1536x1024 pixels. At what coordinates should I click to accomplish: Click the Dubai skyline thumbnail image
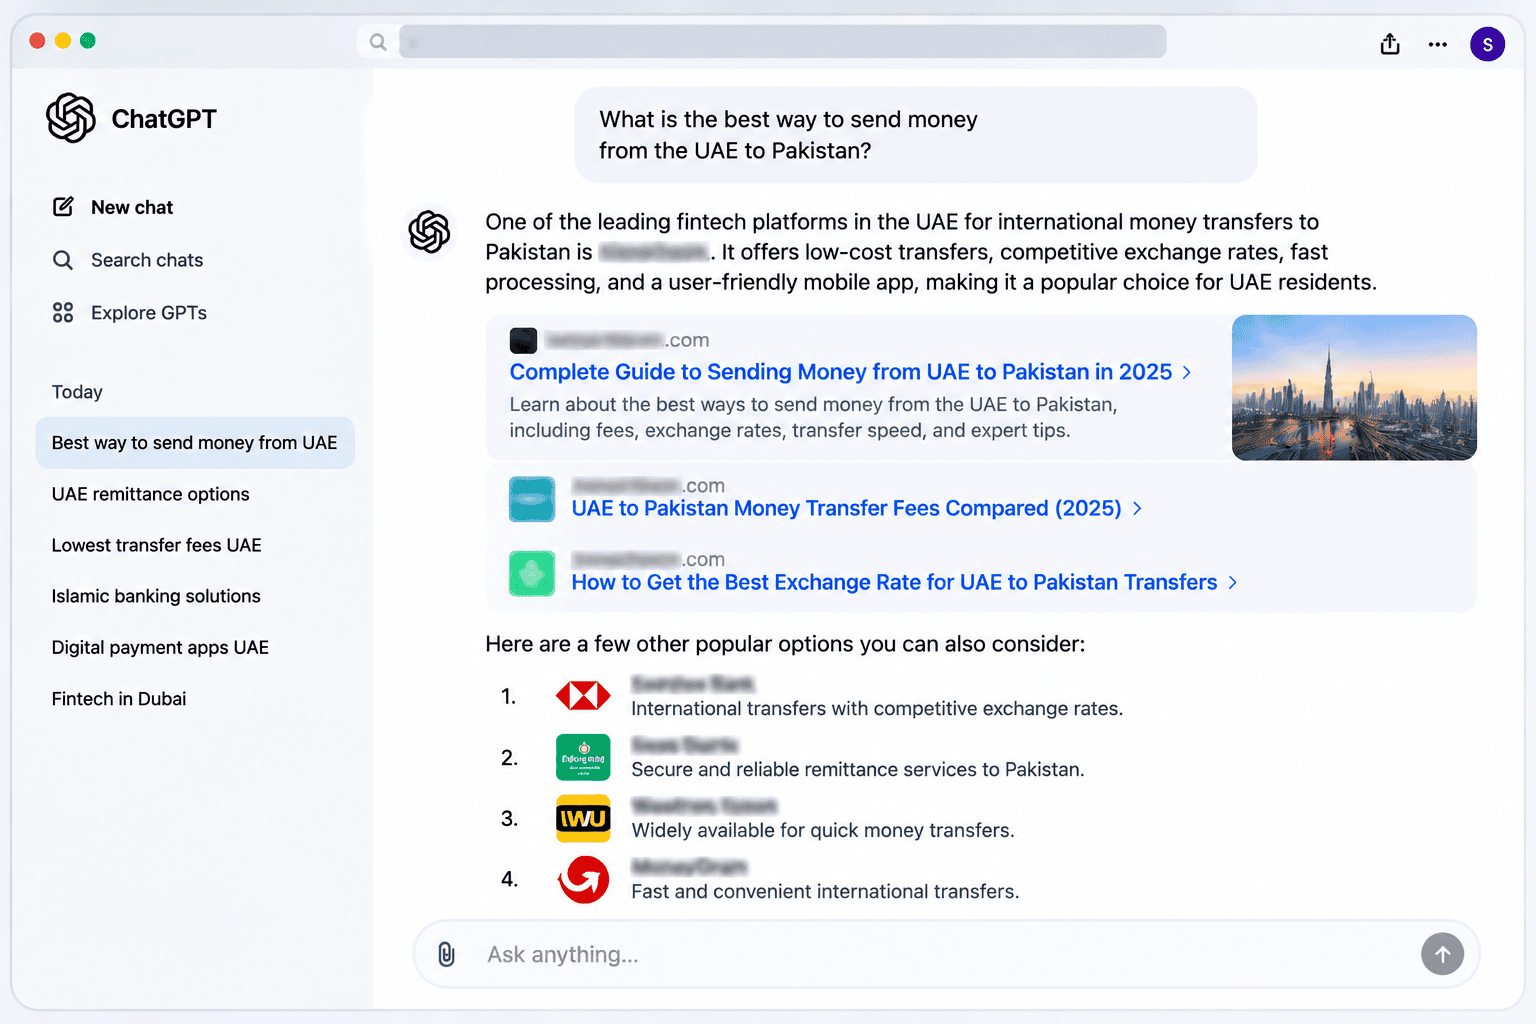[1354, 388]
